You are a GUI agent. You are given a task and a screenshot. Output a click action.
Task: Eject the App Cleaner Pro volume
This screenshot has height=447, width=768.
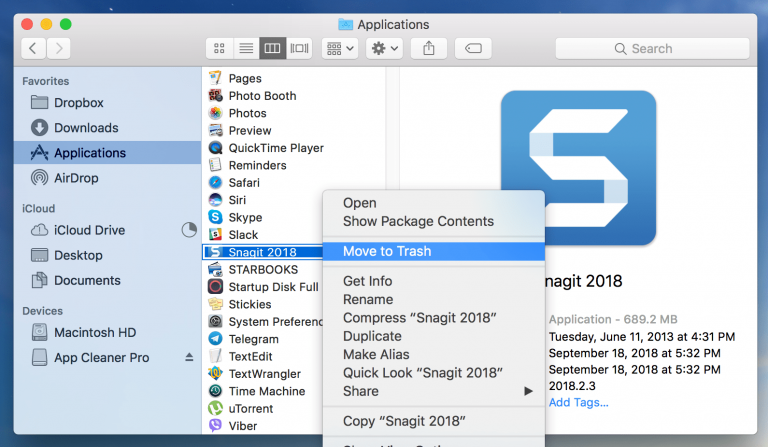[x=190, y=357]
